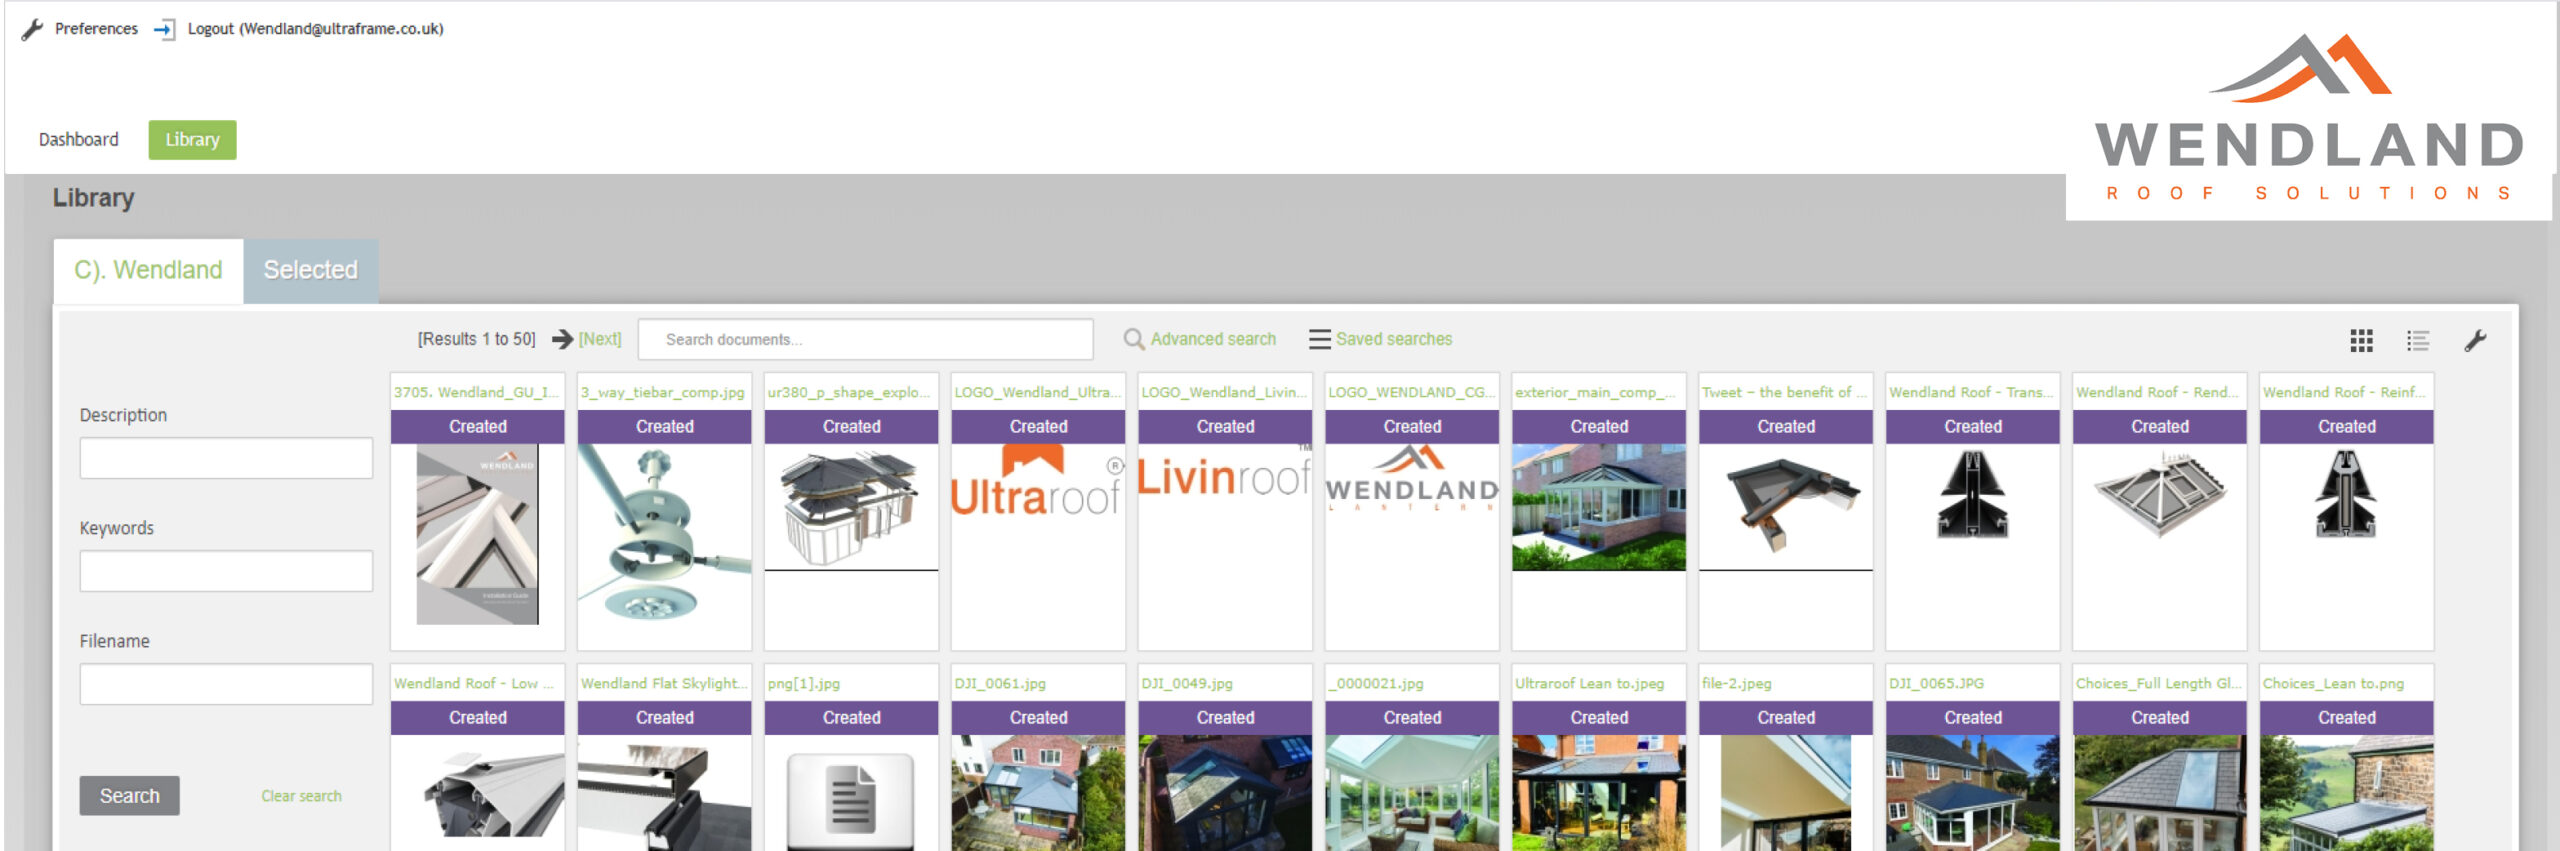
Task: Click Created bar under png[1].jpg
Action: click(x=851, y=718)
